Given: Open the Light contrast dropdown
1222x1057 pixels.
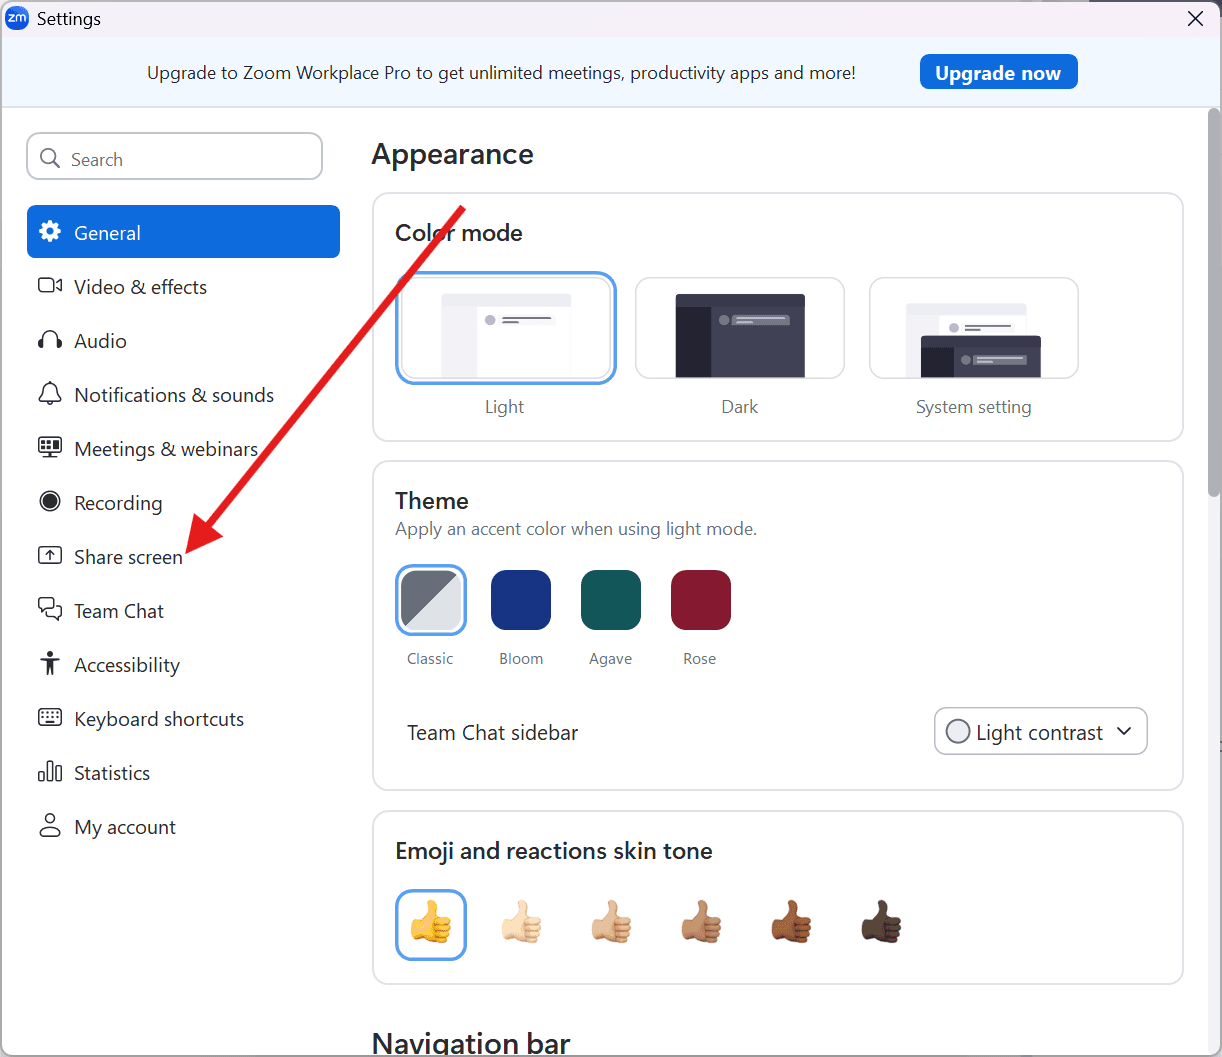Looking at the screenshot, I should point(1040,732).
